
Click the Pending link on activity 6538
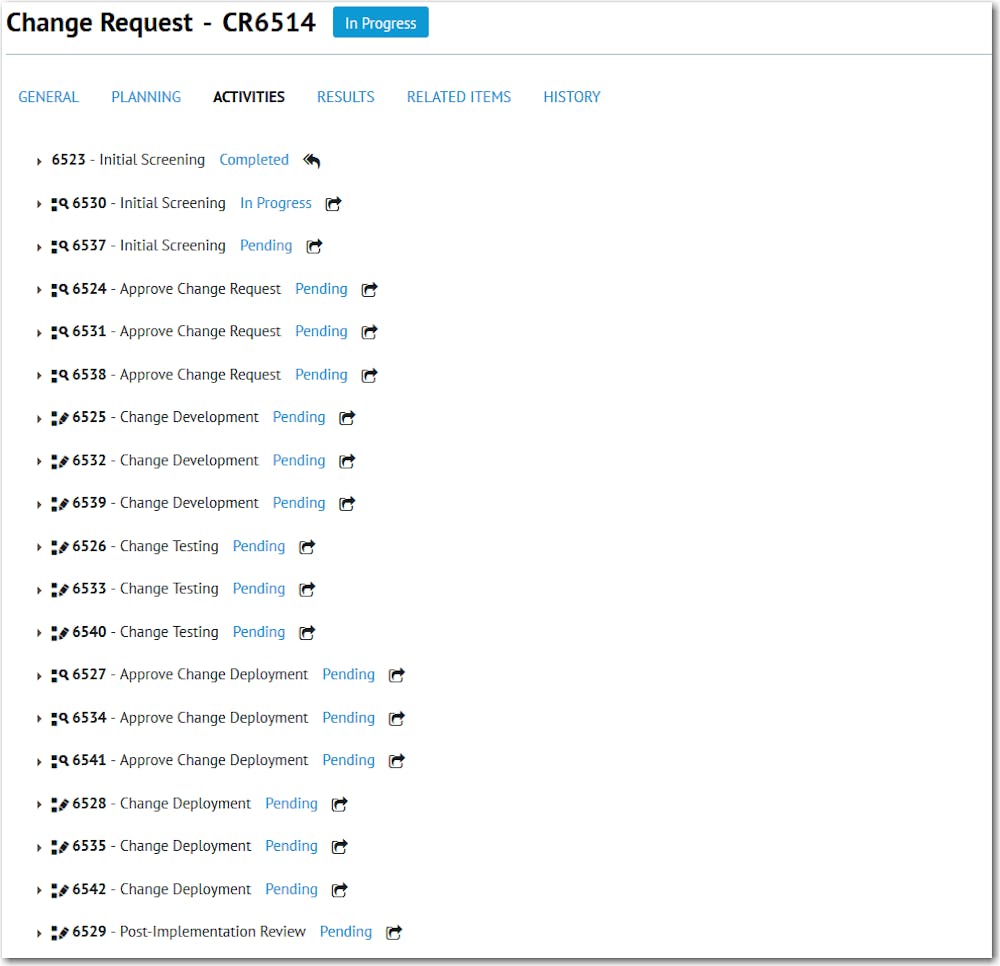pos(321,374)
